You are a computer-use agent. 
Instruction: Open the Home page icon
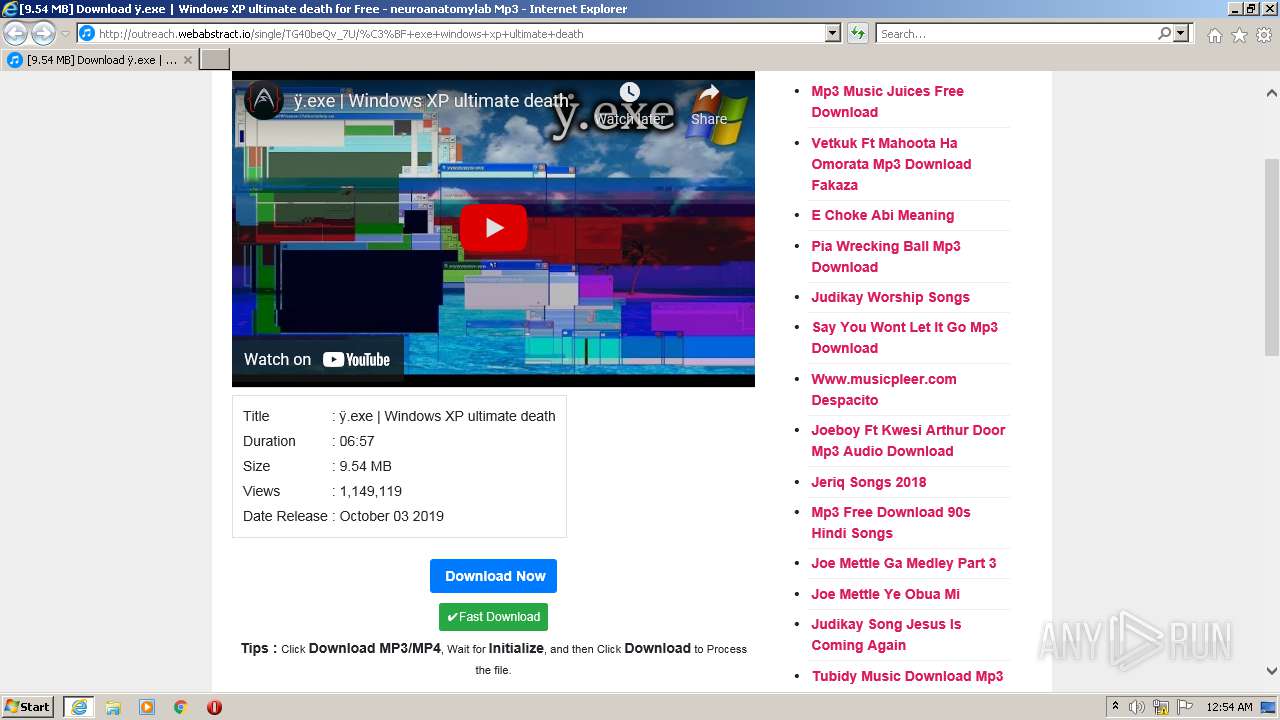1214,35
